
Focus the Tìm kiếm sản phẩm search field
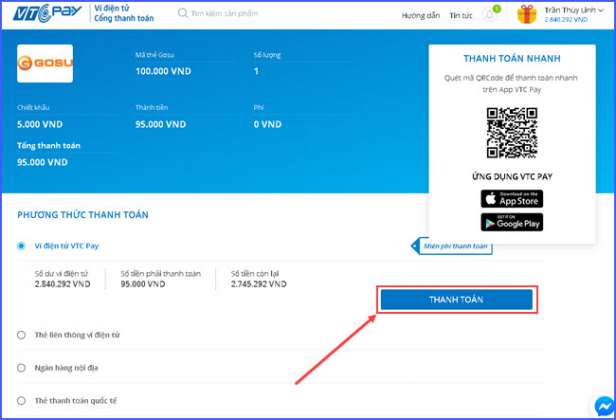click(x=224, y=13)
